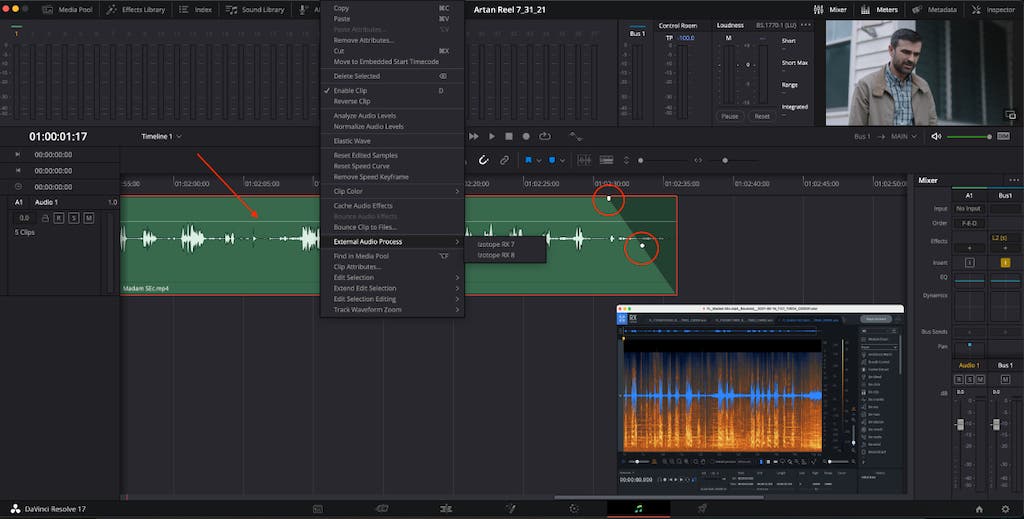This screenshot has width=1024, height=519.
Task: Click F-E-D order button in Mixer
Action: click(x=968, y=223)
